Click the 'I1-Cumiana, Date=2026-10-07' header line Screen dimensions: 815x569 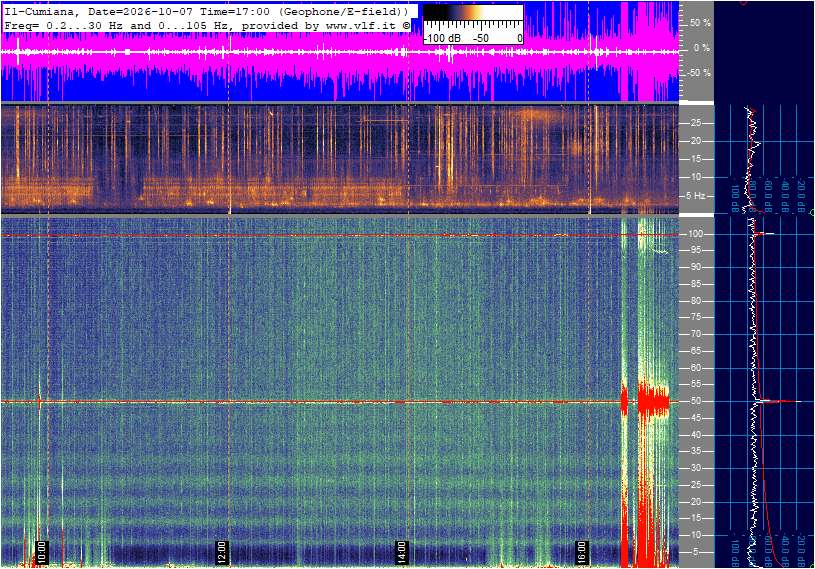coord(207,11)
